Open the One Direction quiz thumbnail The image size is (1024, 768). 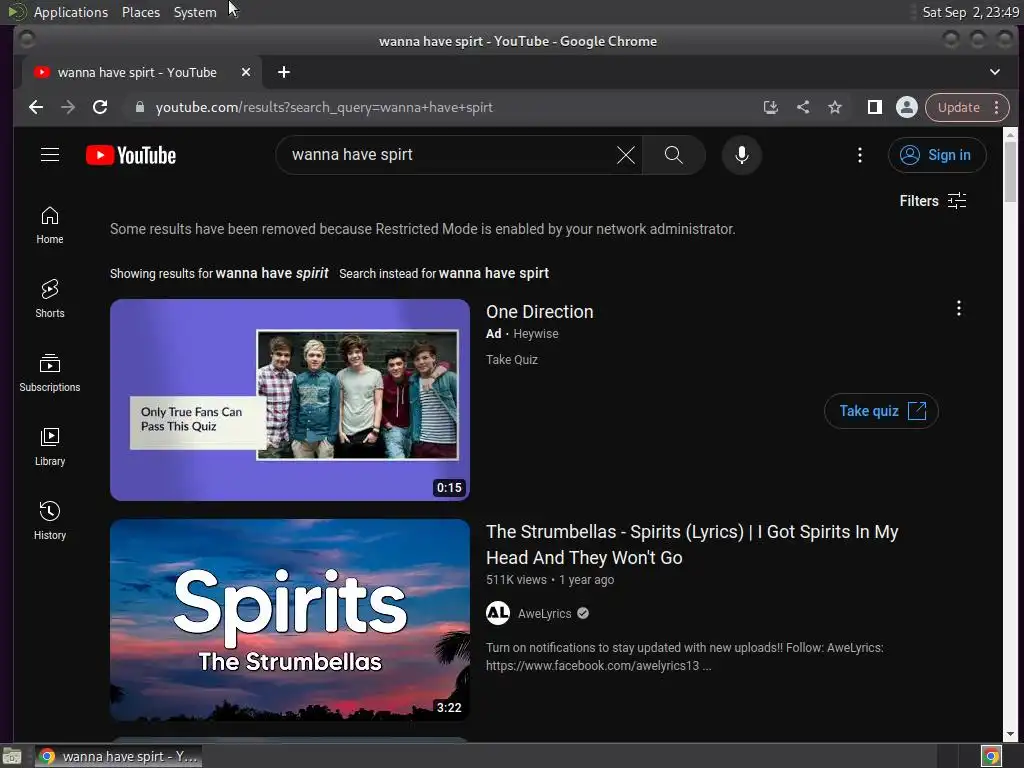point(290,400)
